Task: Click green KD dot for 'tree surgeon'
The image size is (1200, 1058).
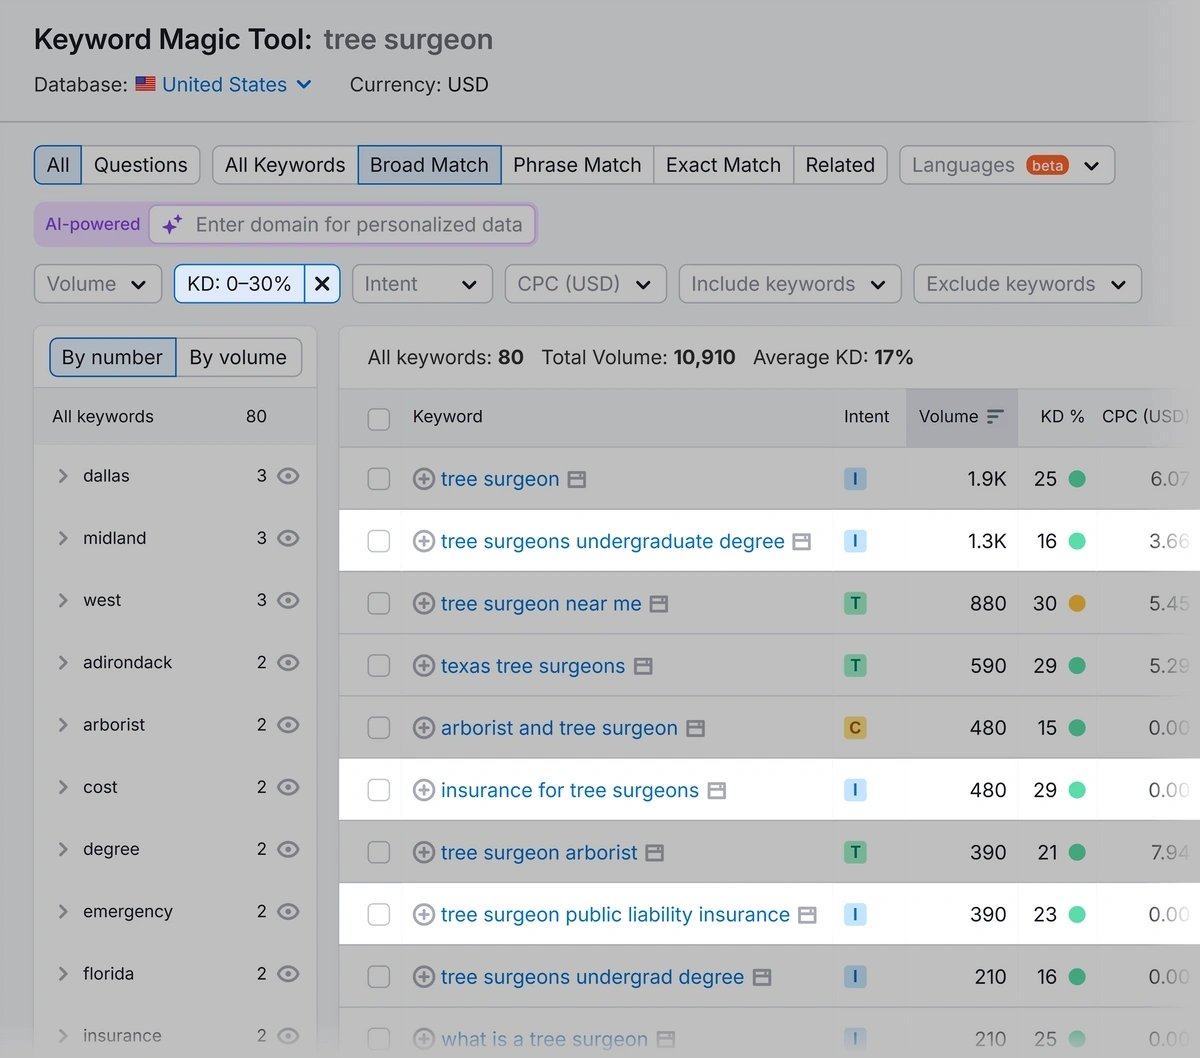Action: 1077,479
